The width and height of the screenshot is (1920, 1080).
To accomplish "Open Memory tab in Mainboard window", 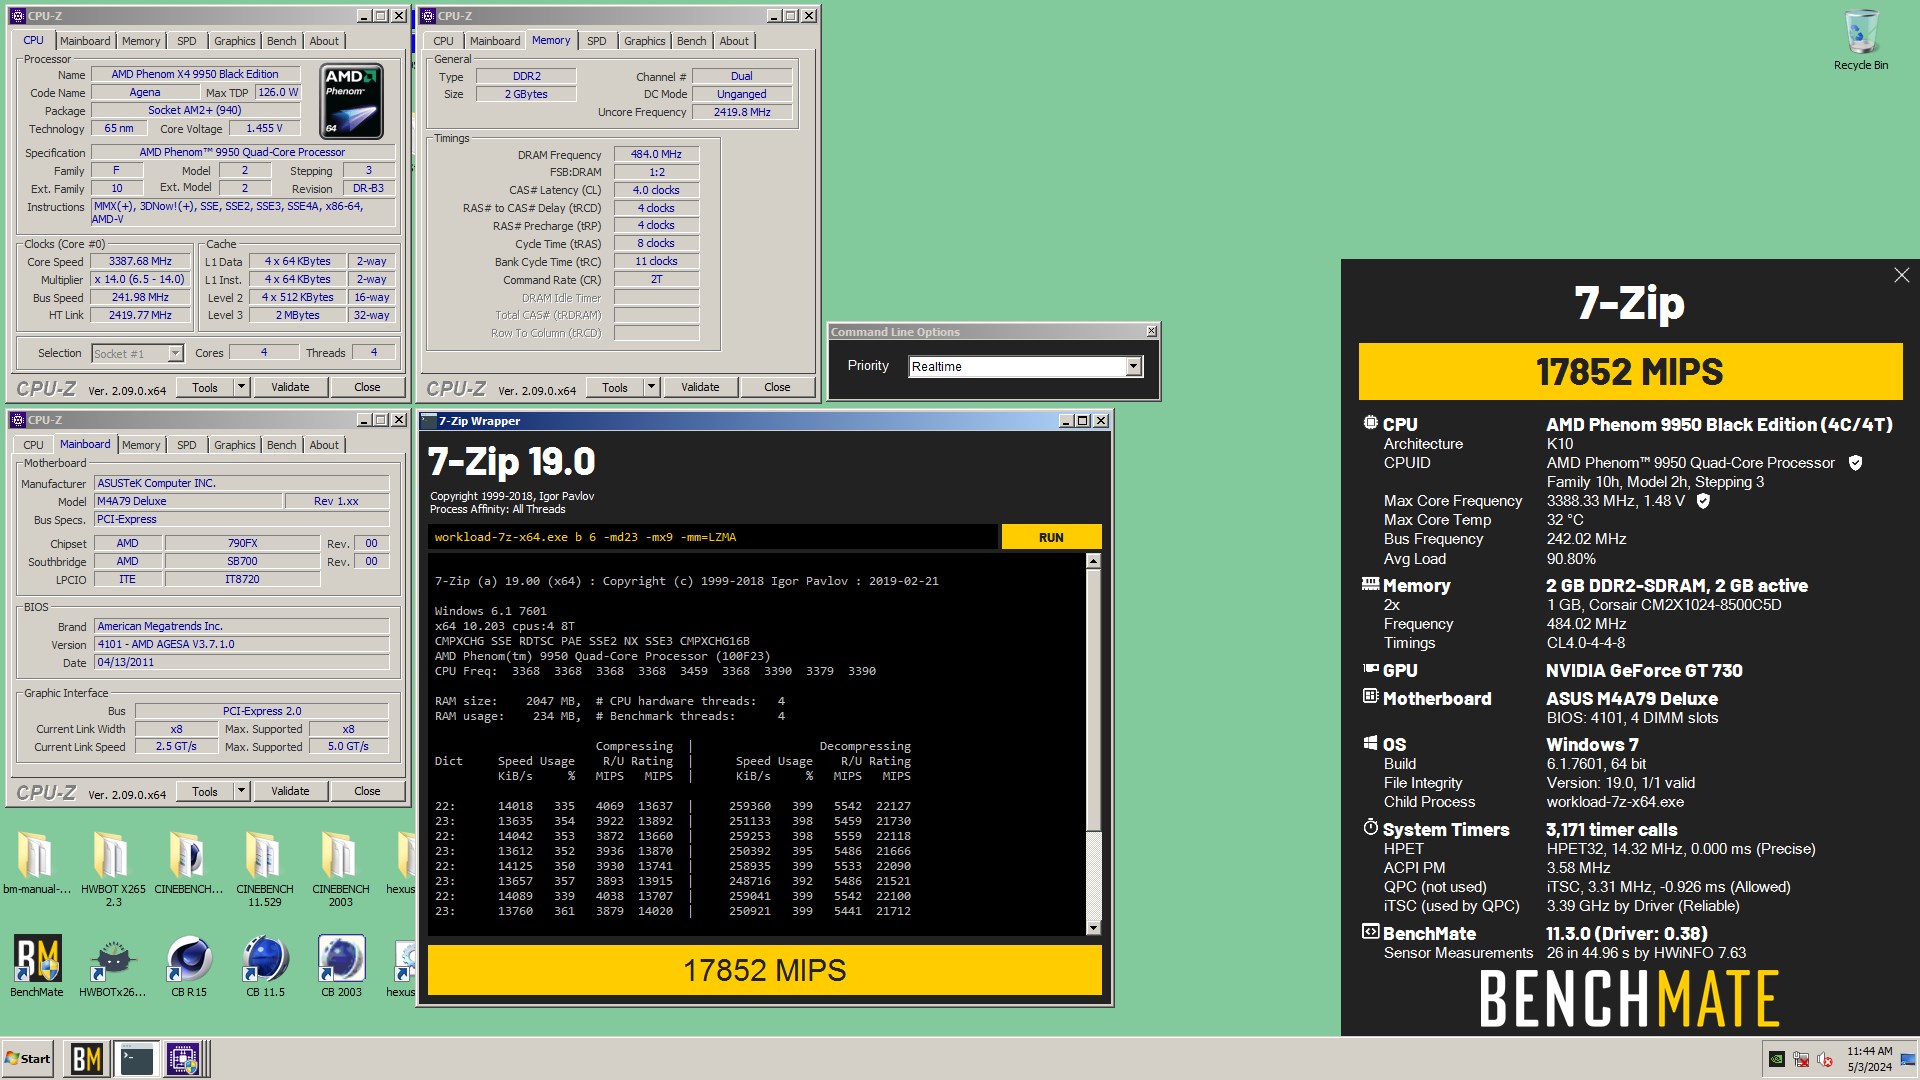I will coord(141,445).
